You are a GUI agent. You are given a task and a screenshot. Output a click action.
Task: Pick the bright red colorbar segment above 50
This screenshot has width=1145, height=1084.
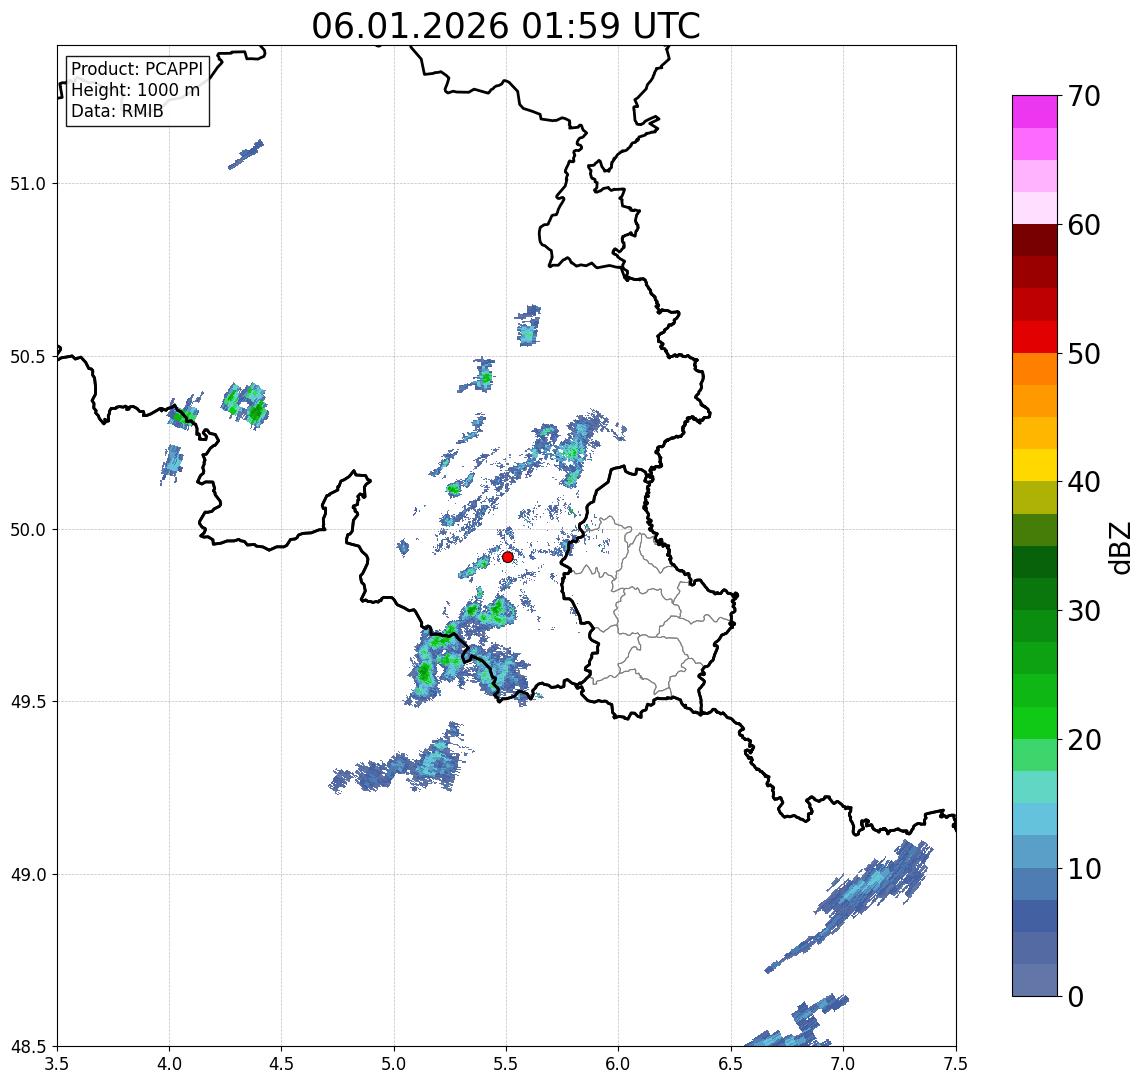(x=1035, y=337)
